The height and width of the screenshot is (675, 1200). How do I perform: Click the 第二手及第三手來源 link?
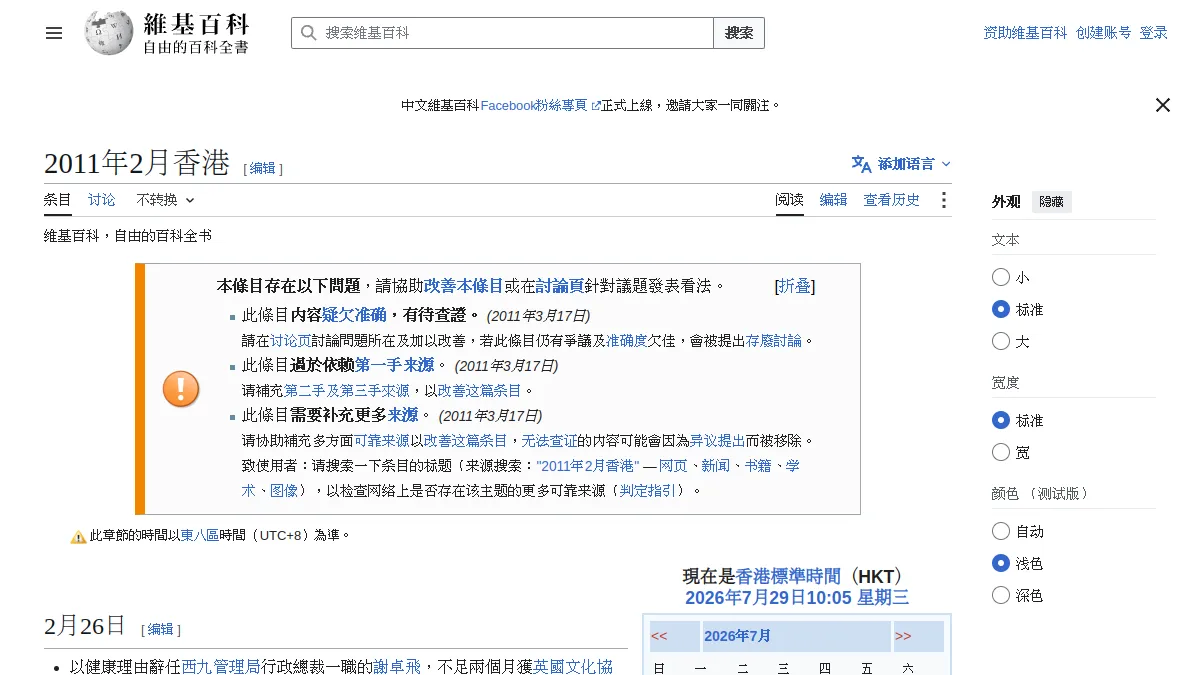[347, 391]
